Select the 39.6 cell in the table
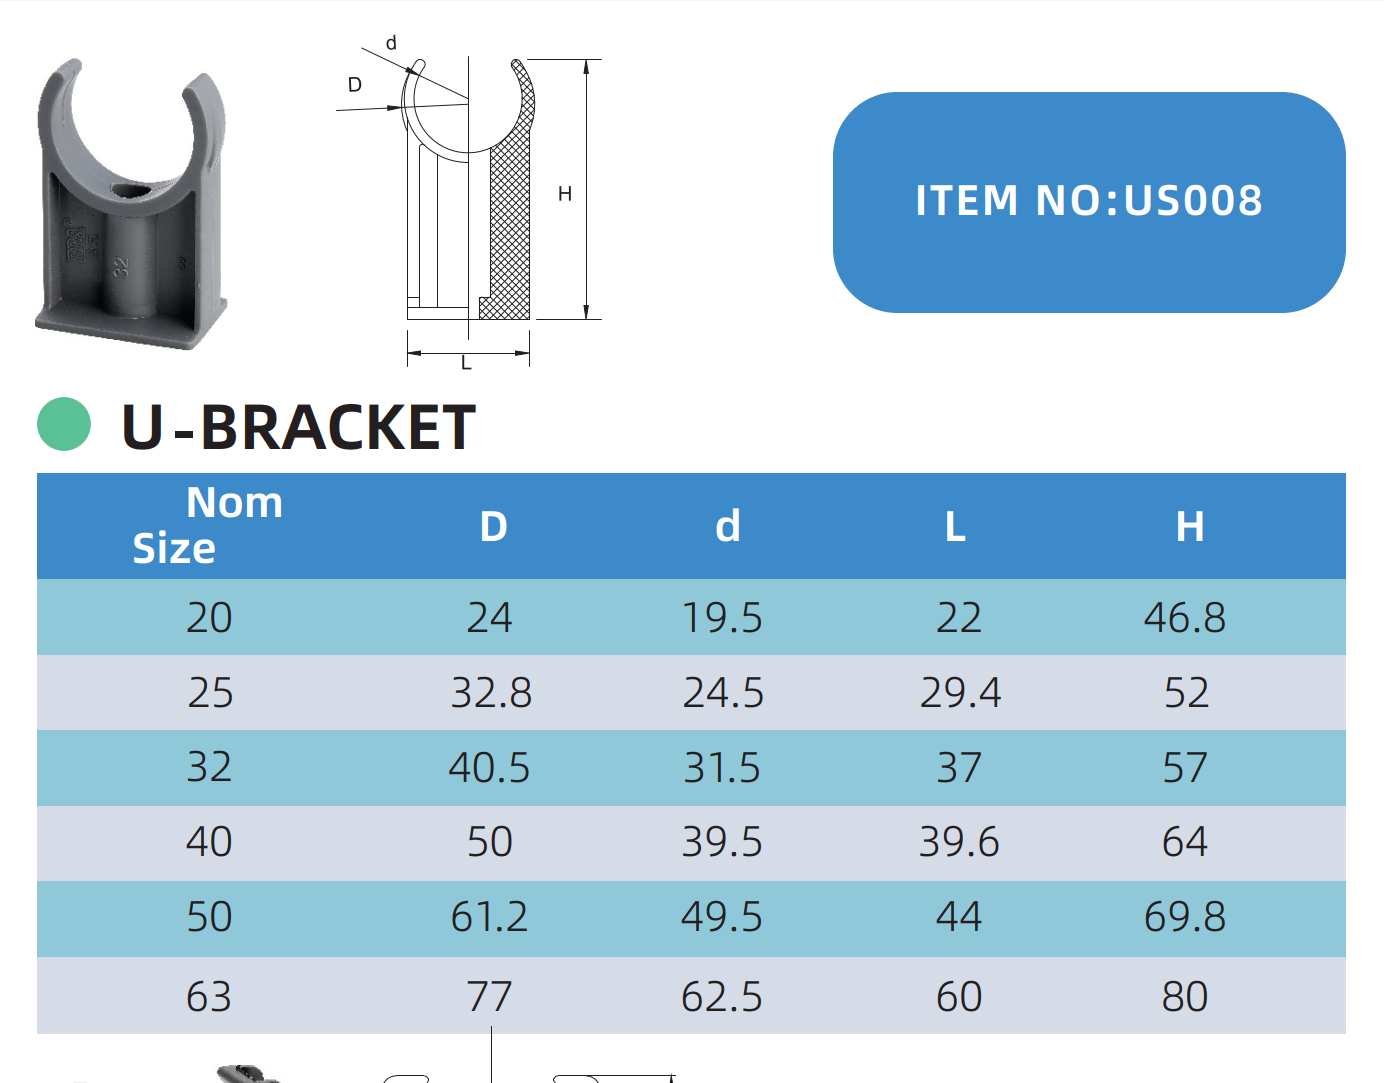1384x1083 pixels. click(x=959, y=842)
